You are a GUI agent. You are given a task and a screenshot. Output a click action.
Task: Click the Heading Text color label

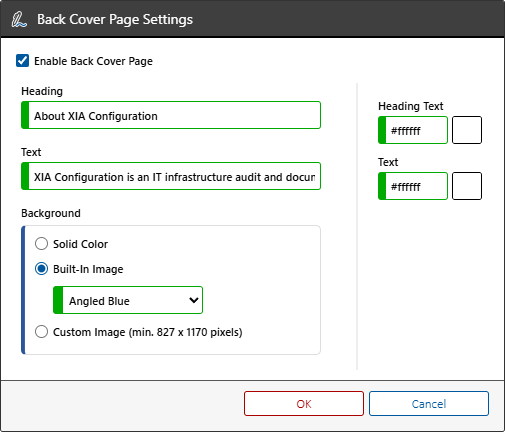coord(411,106)
